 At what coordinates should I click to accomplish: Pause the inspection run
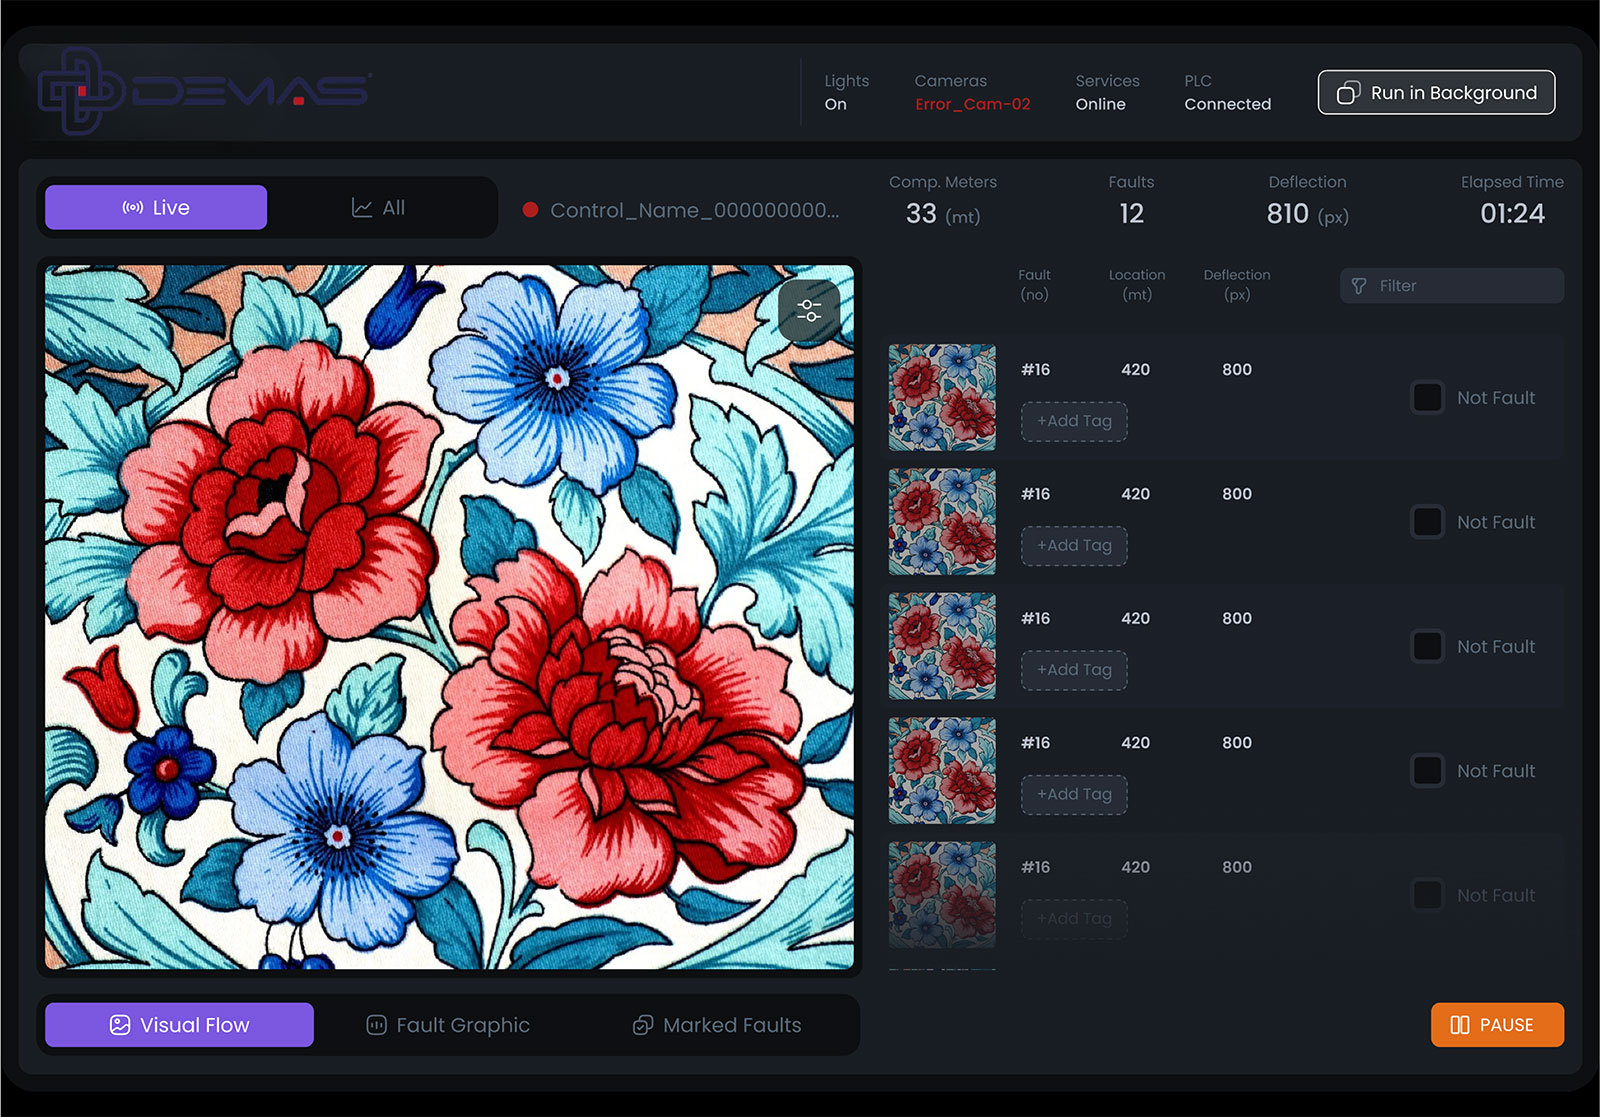pos(1497,1025)
